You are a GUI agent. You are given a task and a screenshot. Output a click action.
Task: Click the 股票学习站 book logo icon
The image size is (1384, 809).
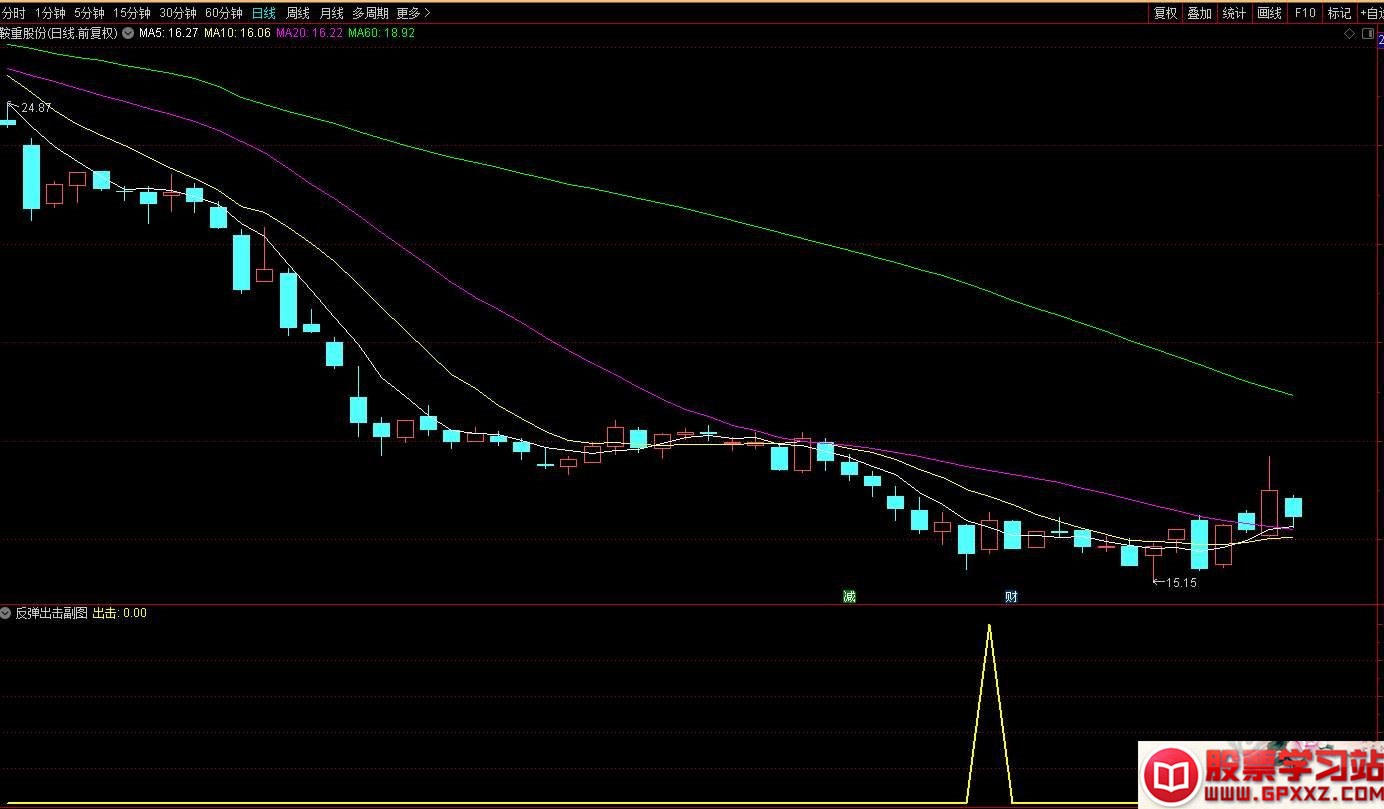(1171, 775)
